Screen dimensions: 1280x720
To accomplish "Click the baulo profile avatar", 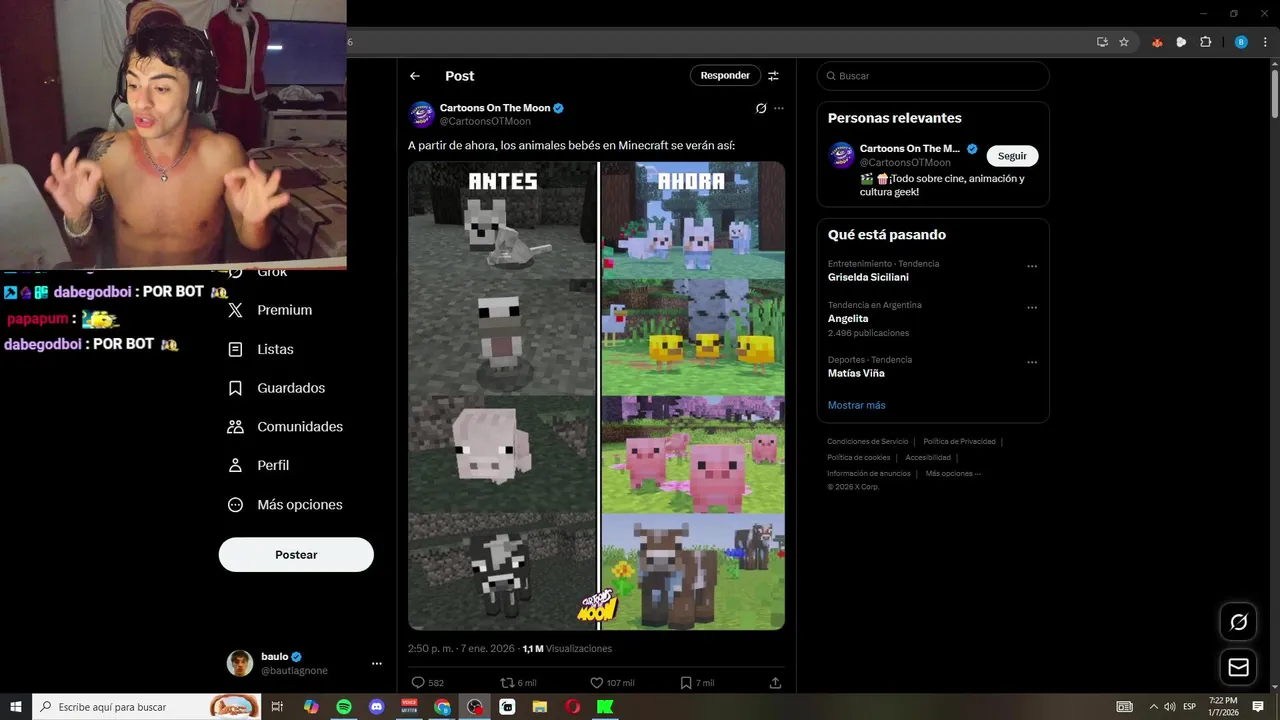I will [240, 663].
